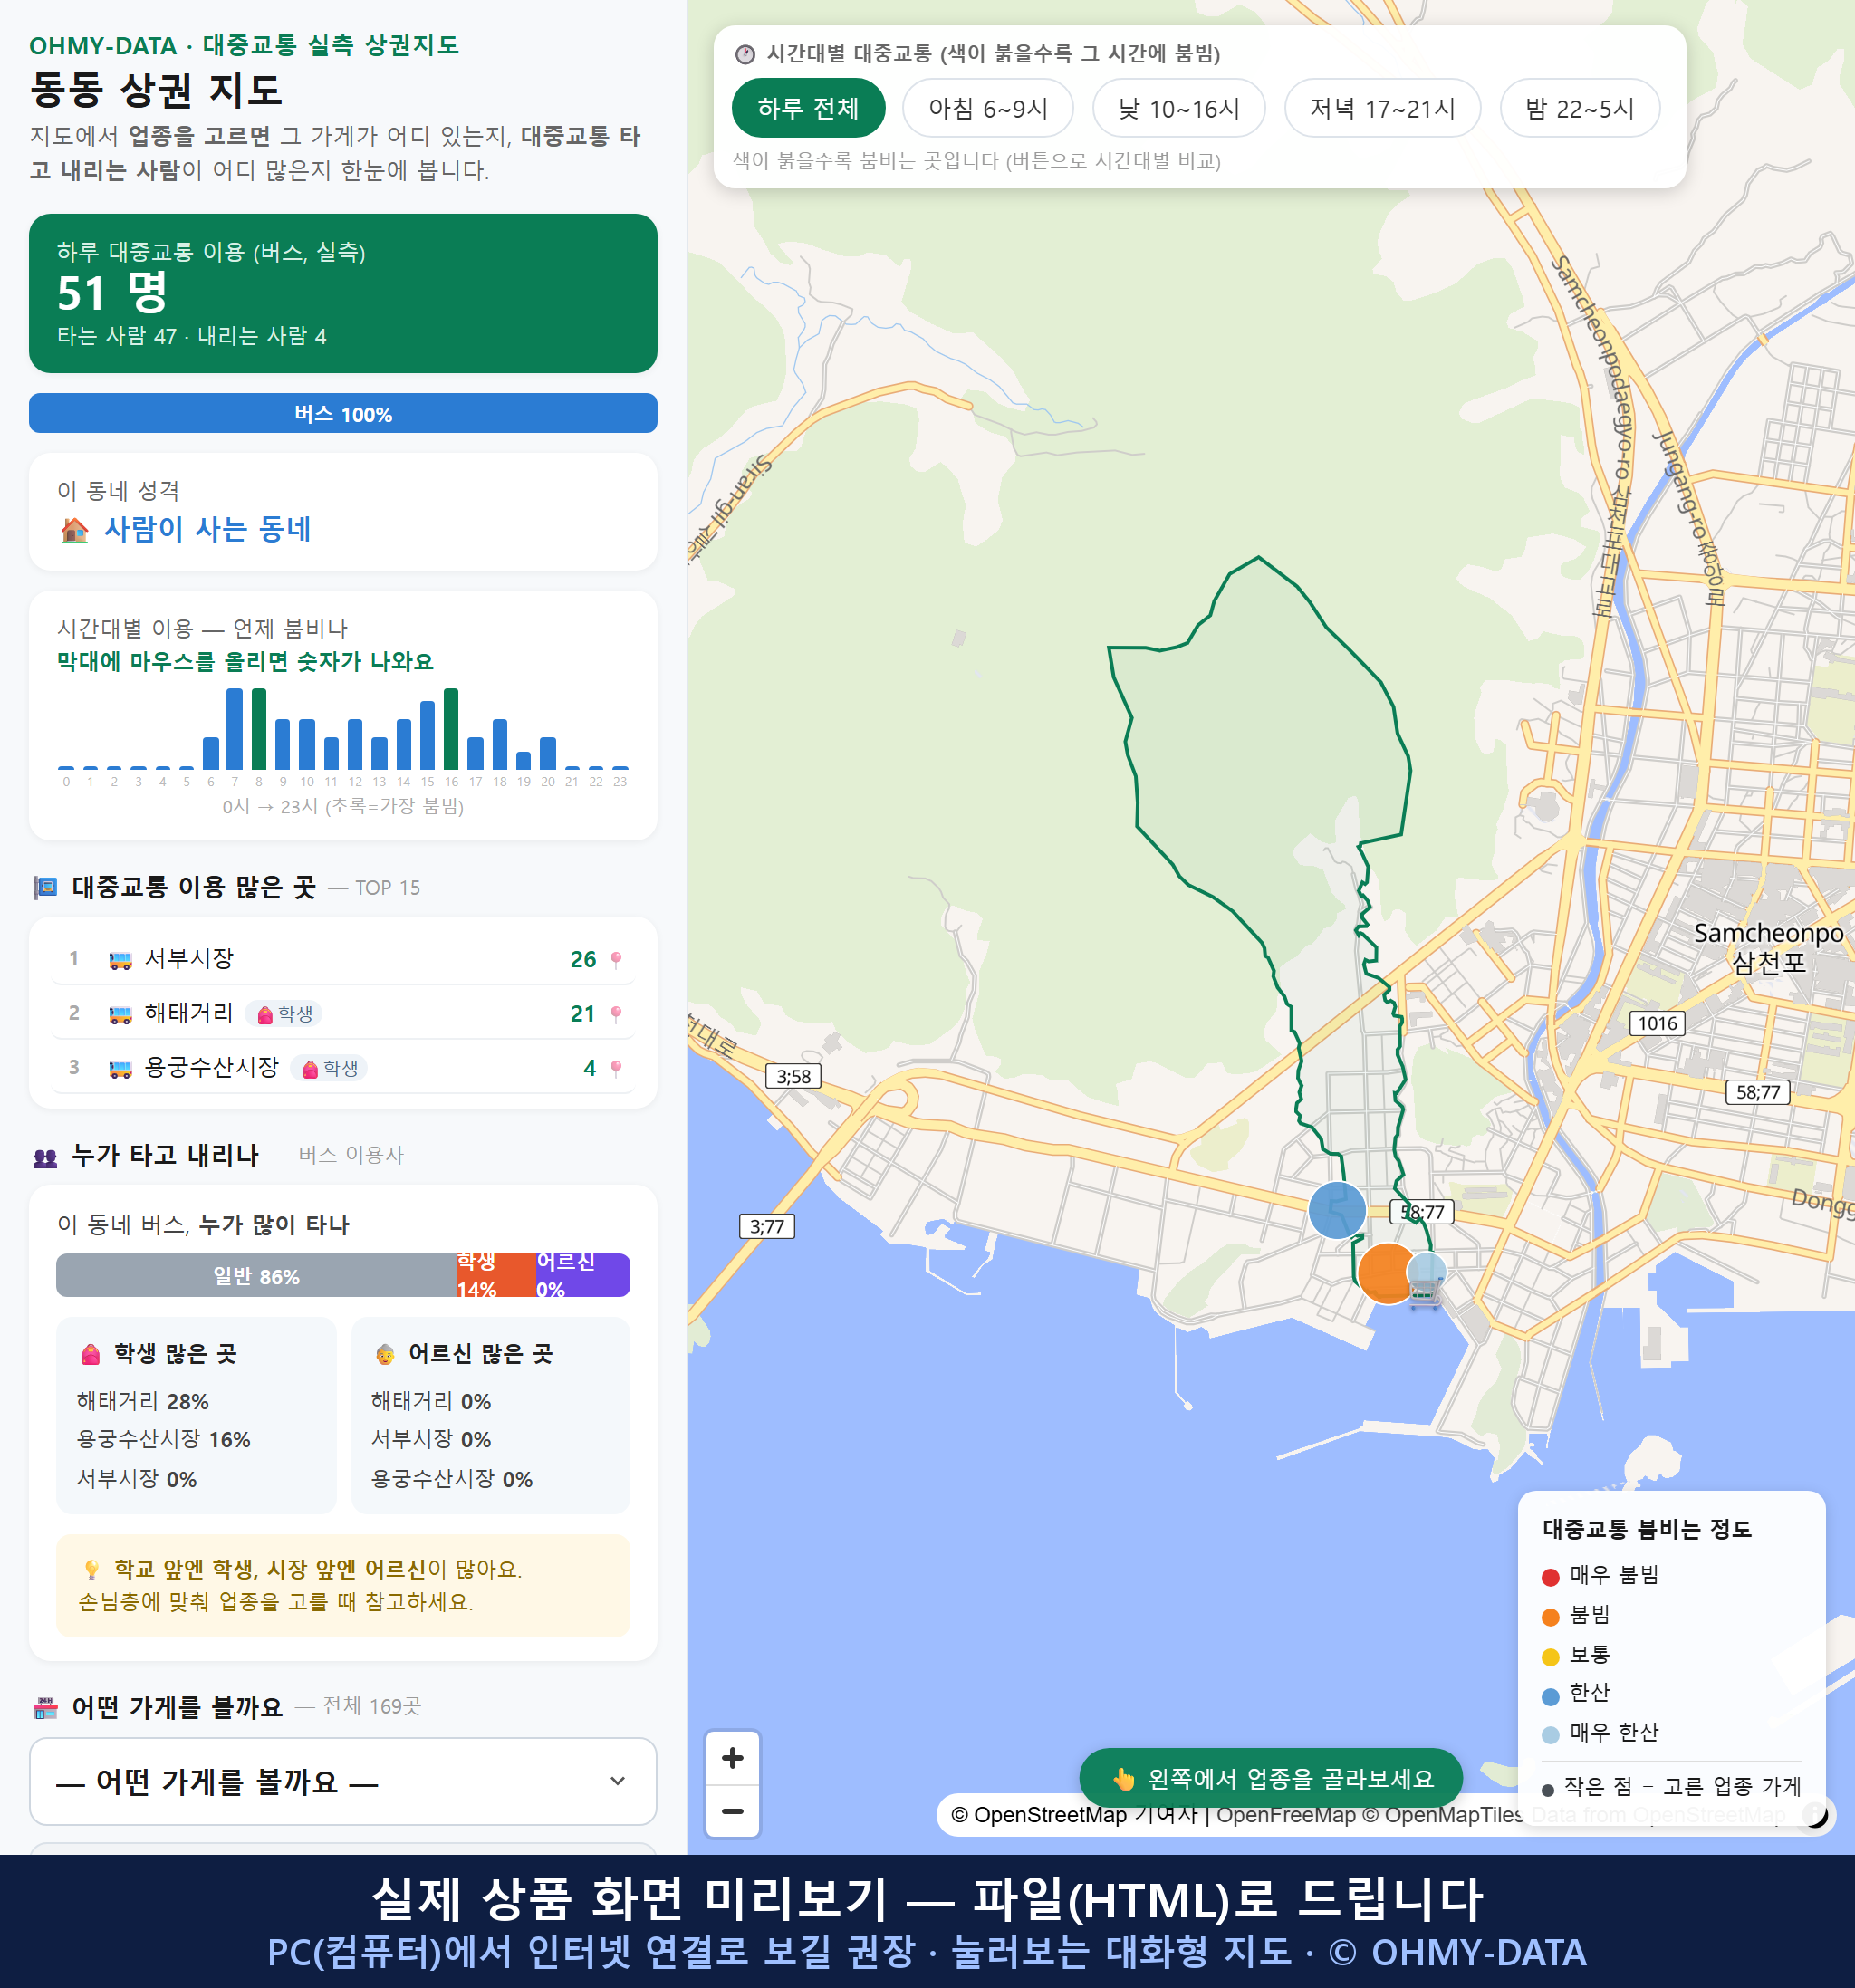Click the yellow 보통 legend dot
The image size is (1855, 1988).
pyautogui.click(x=1551, y=1657)
